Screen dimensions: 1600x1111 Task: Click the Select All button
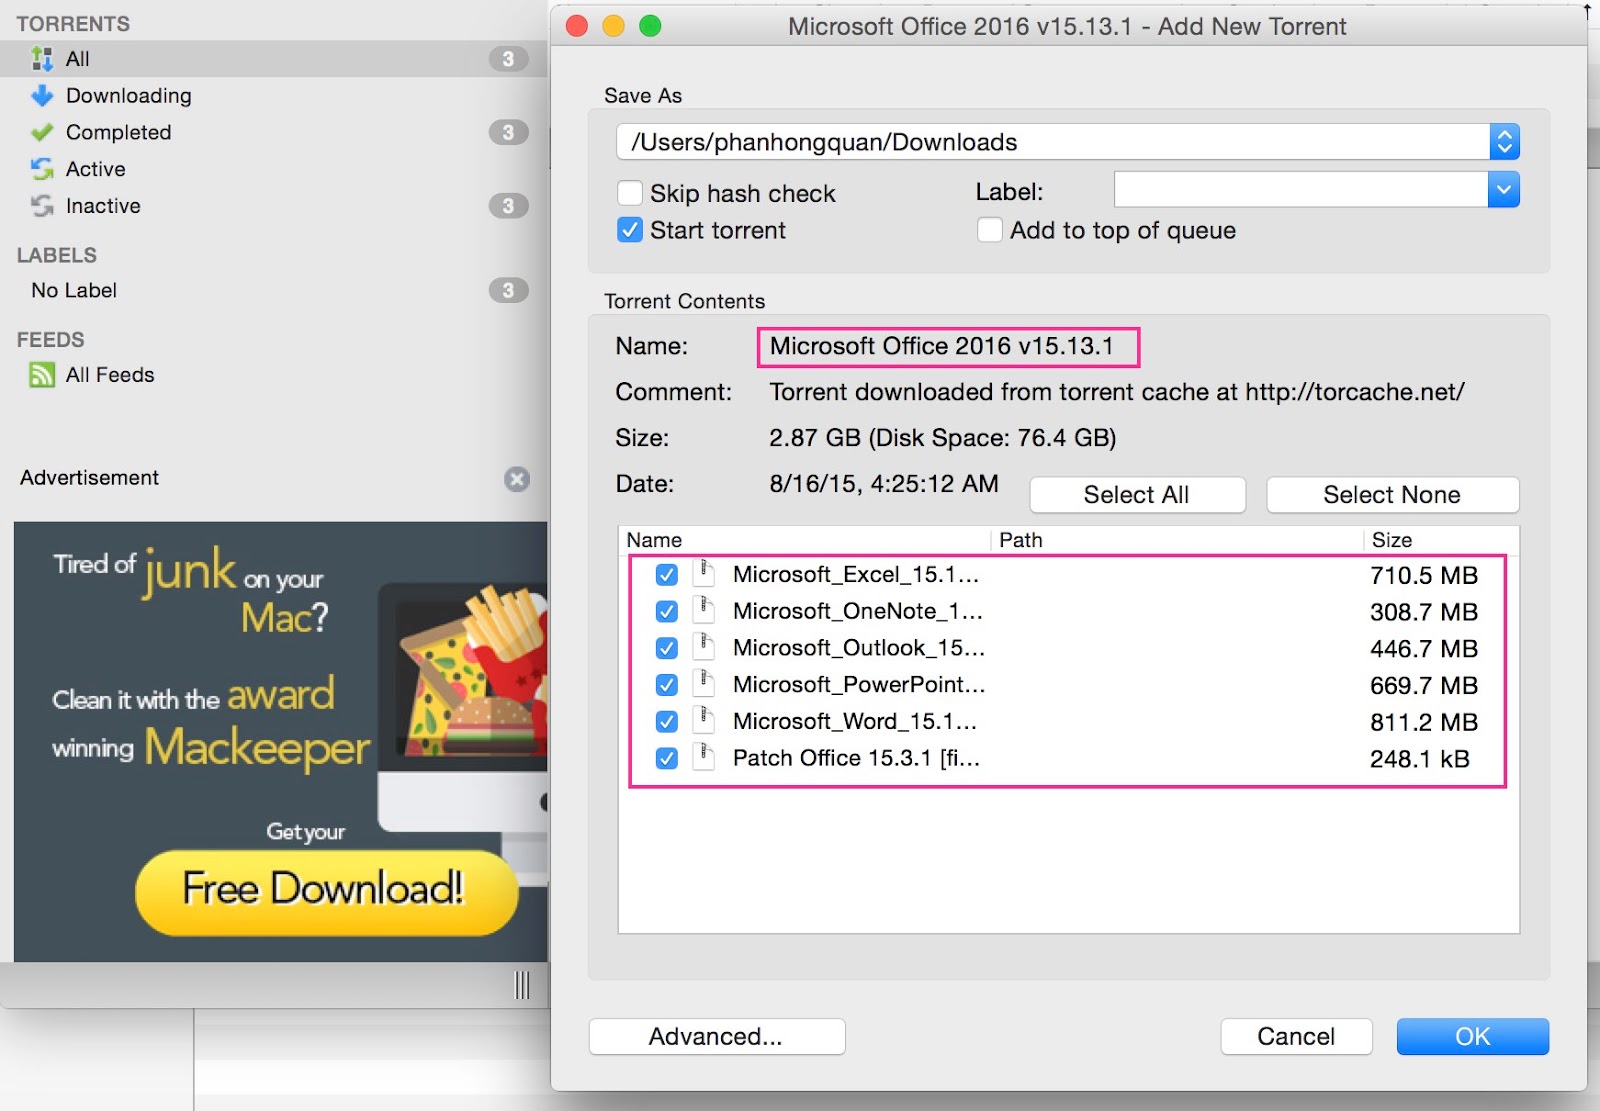coord(1137,495)
